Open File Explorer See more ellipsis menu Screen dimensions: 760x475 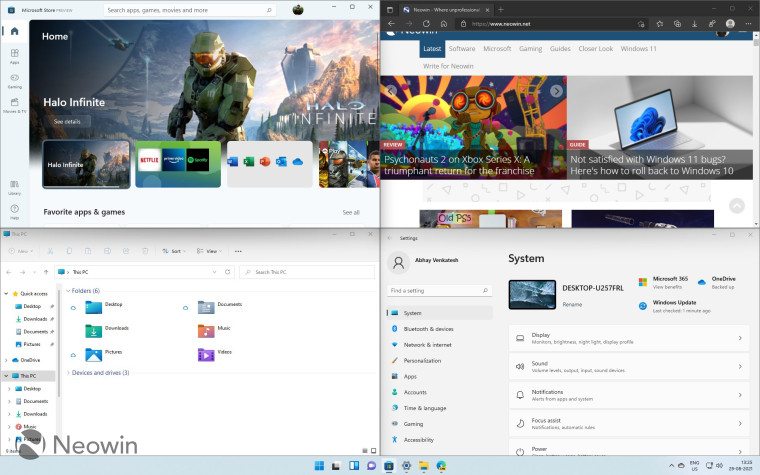coord(238,251)
